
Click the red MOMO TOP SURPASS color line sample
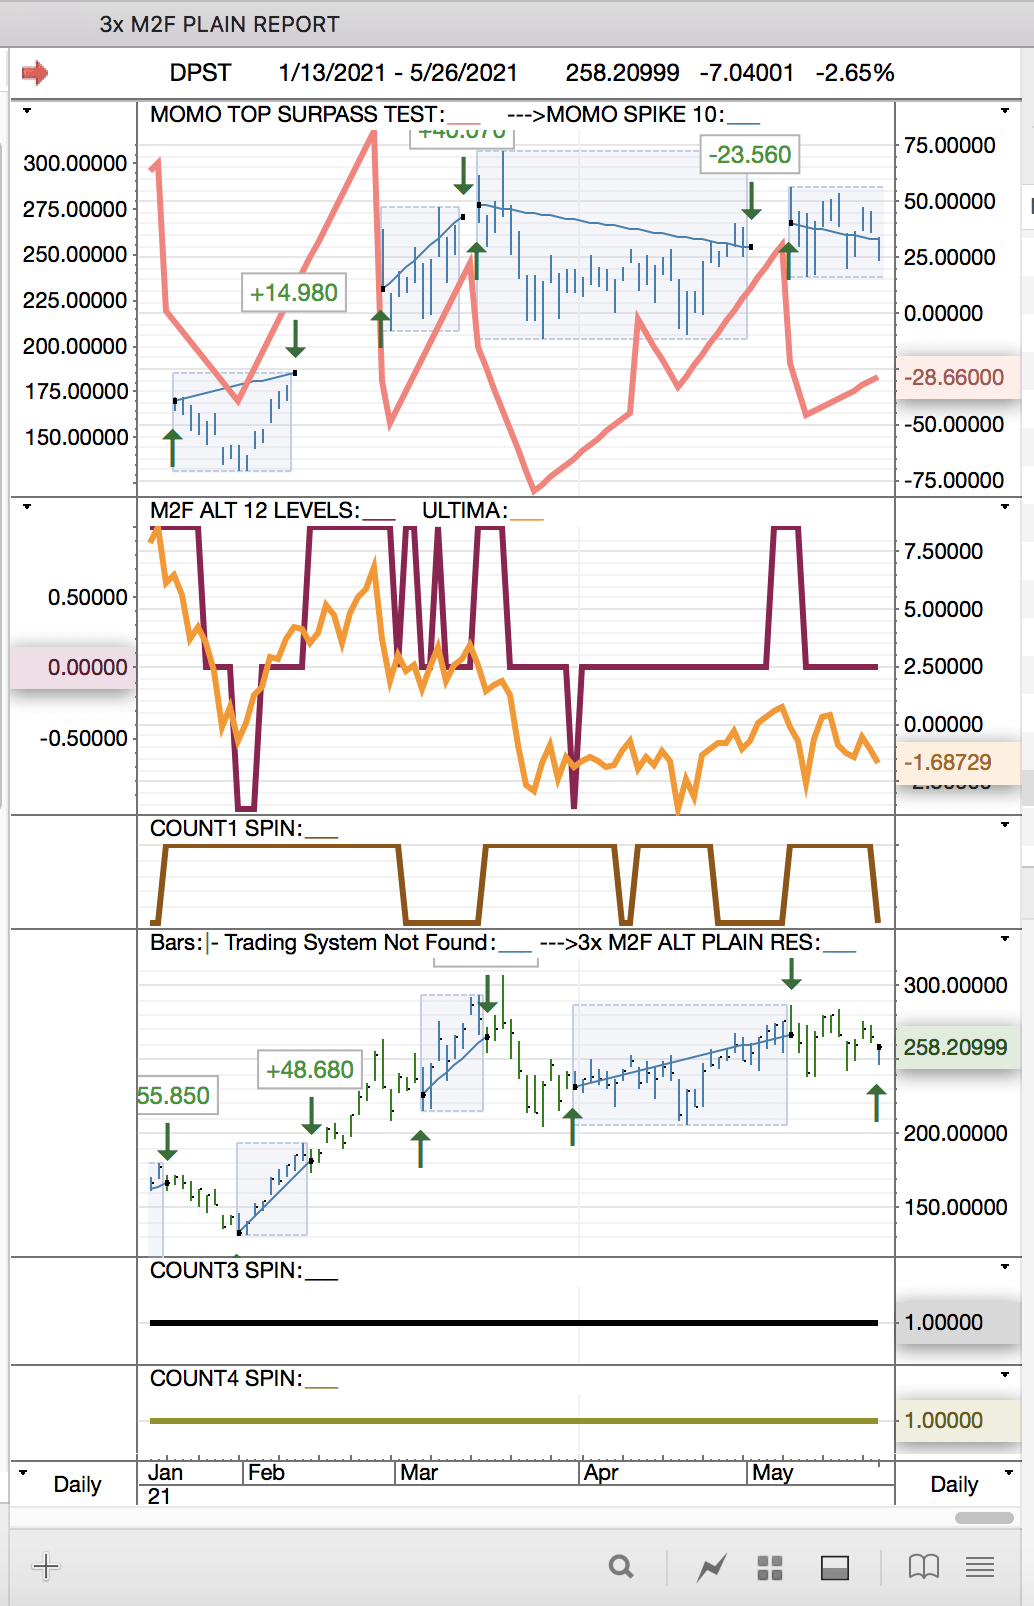(x=464, y=124)
